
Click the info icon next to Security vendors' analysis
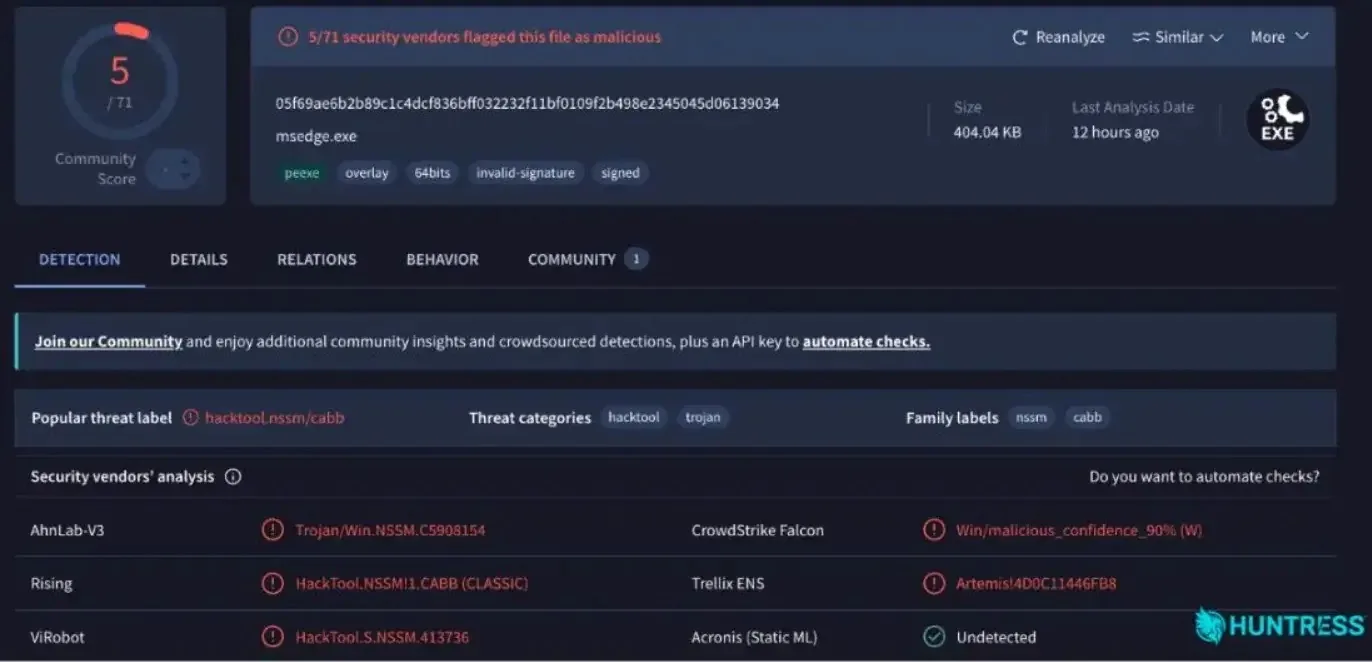pos(233,477)
